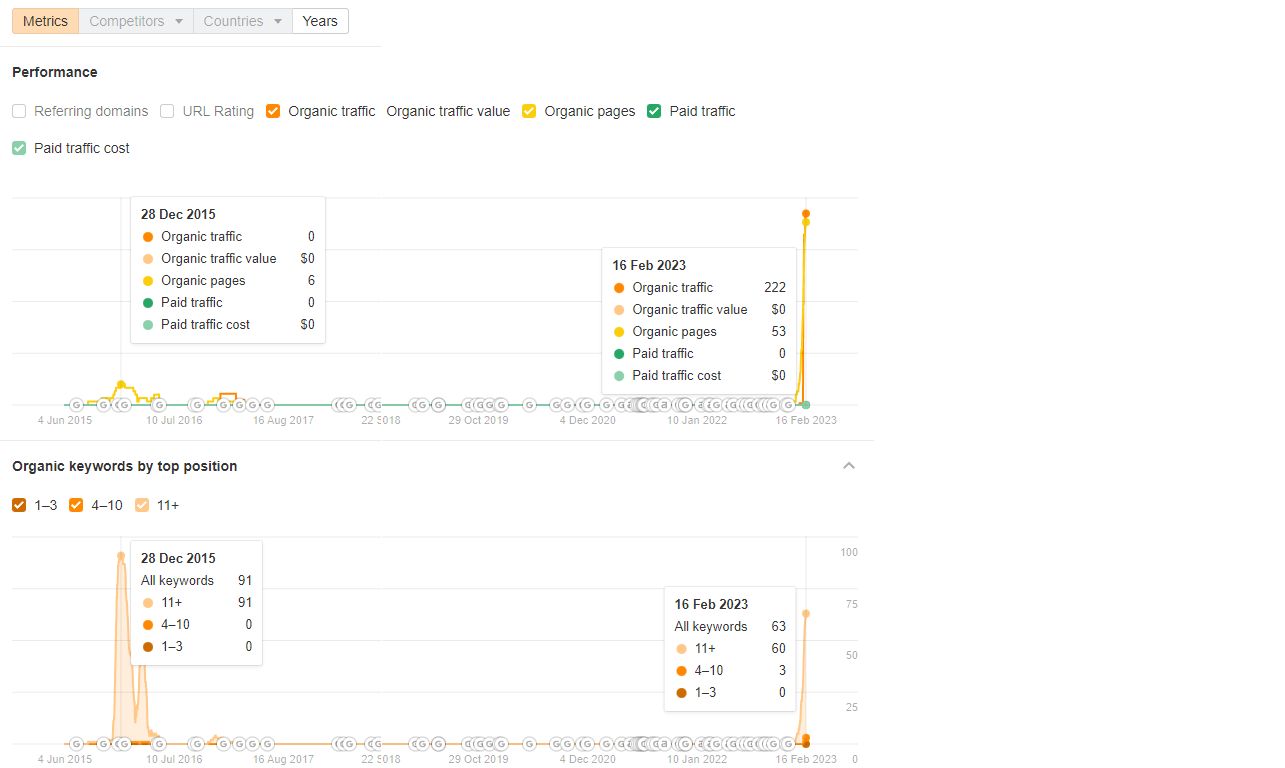Uncheck the Paid traffic cost checkbox
The height and width of the screenshot is (768, 1285).
pos(19,148)
